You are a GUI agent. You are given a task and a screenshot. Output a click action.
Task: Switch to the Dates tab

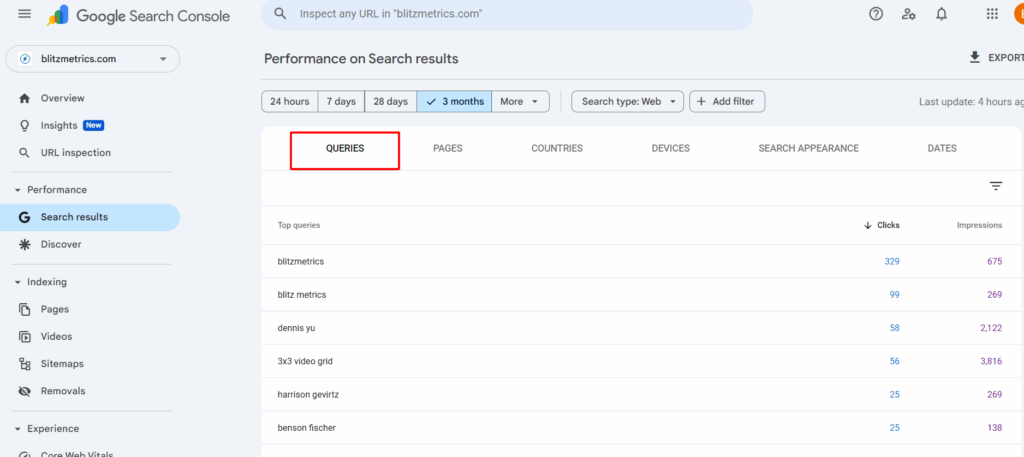(x=942, y=149)
